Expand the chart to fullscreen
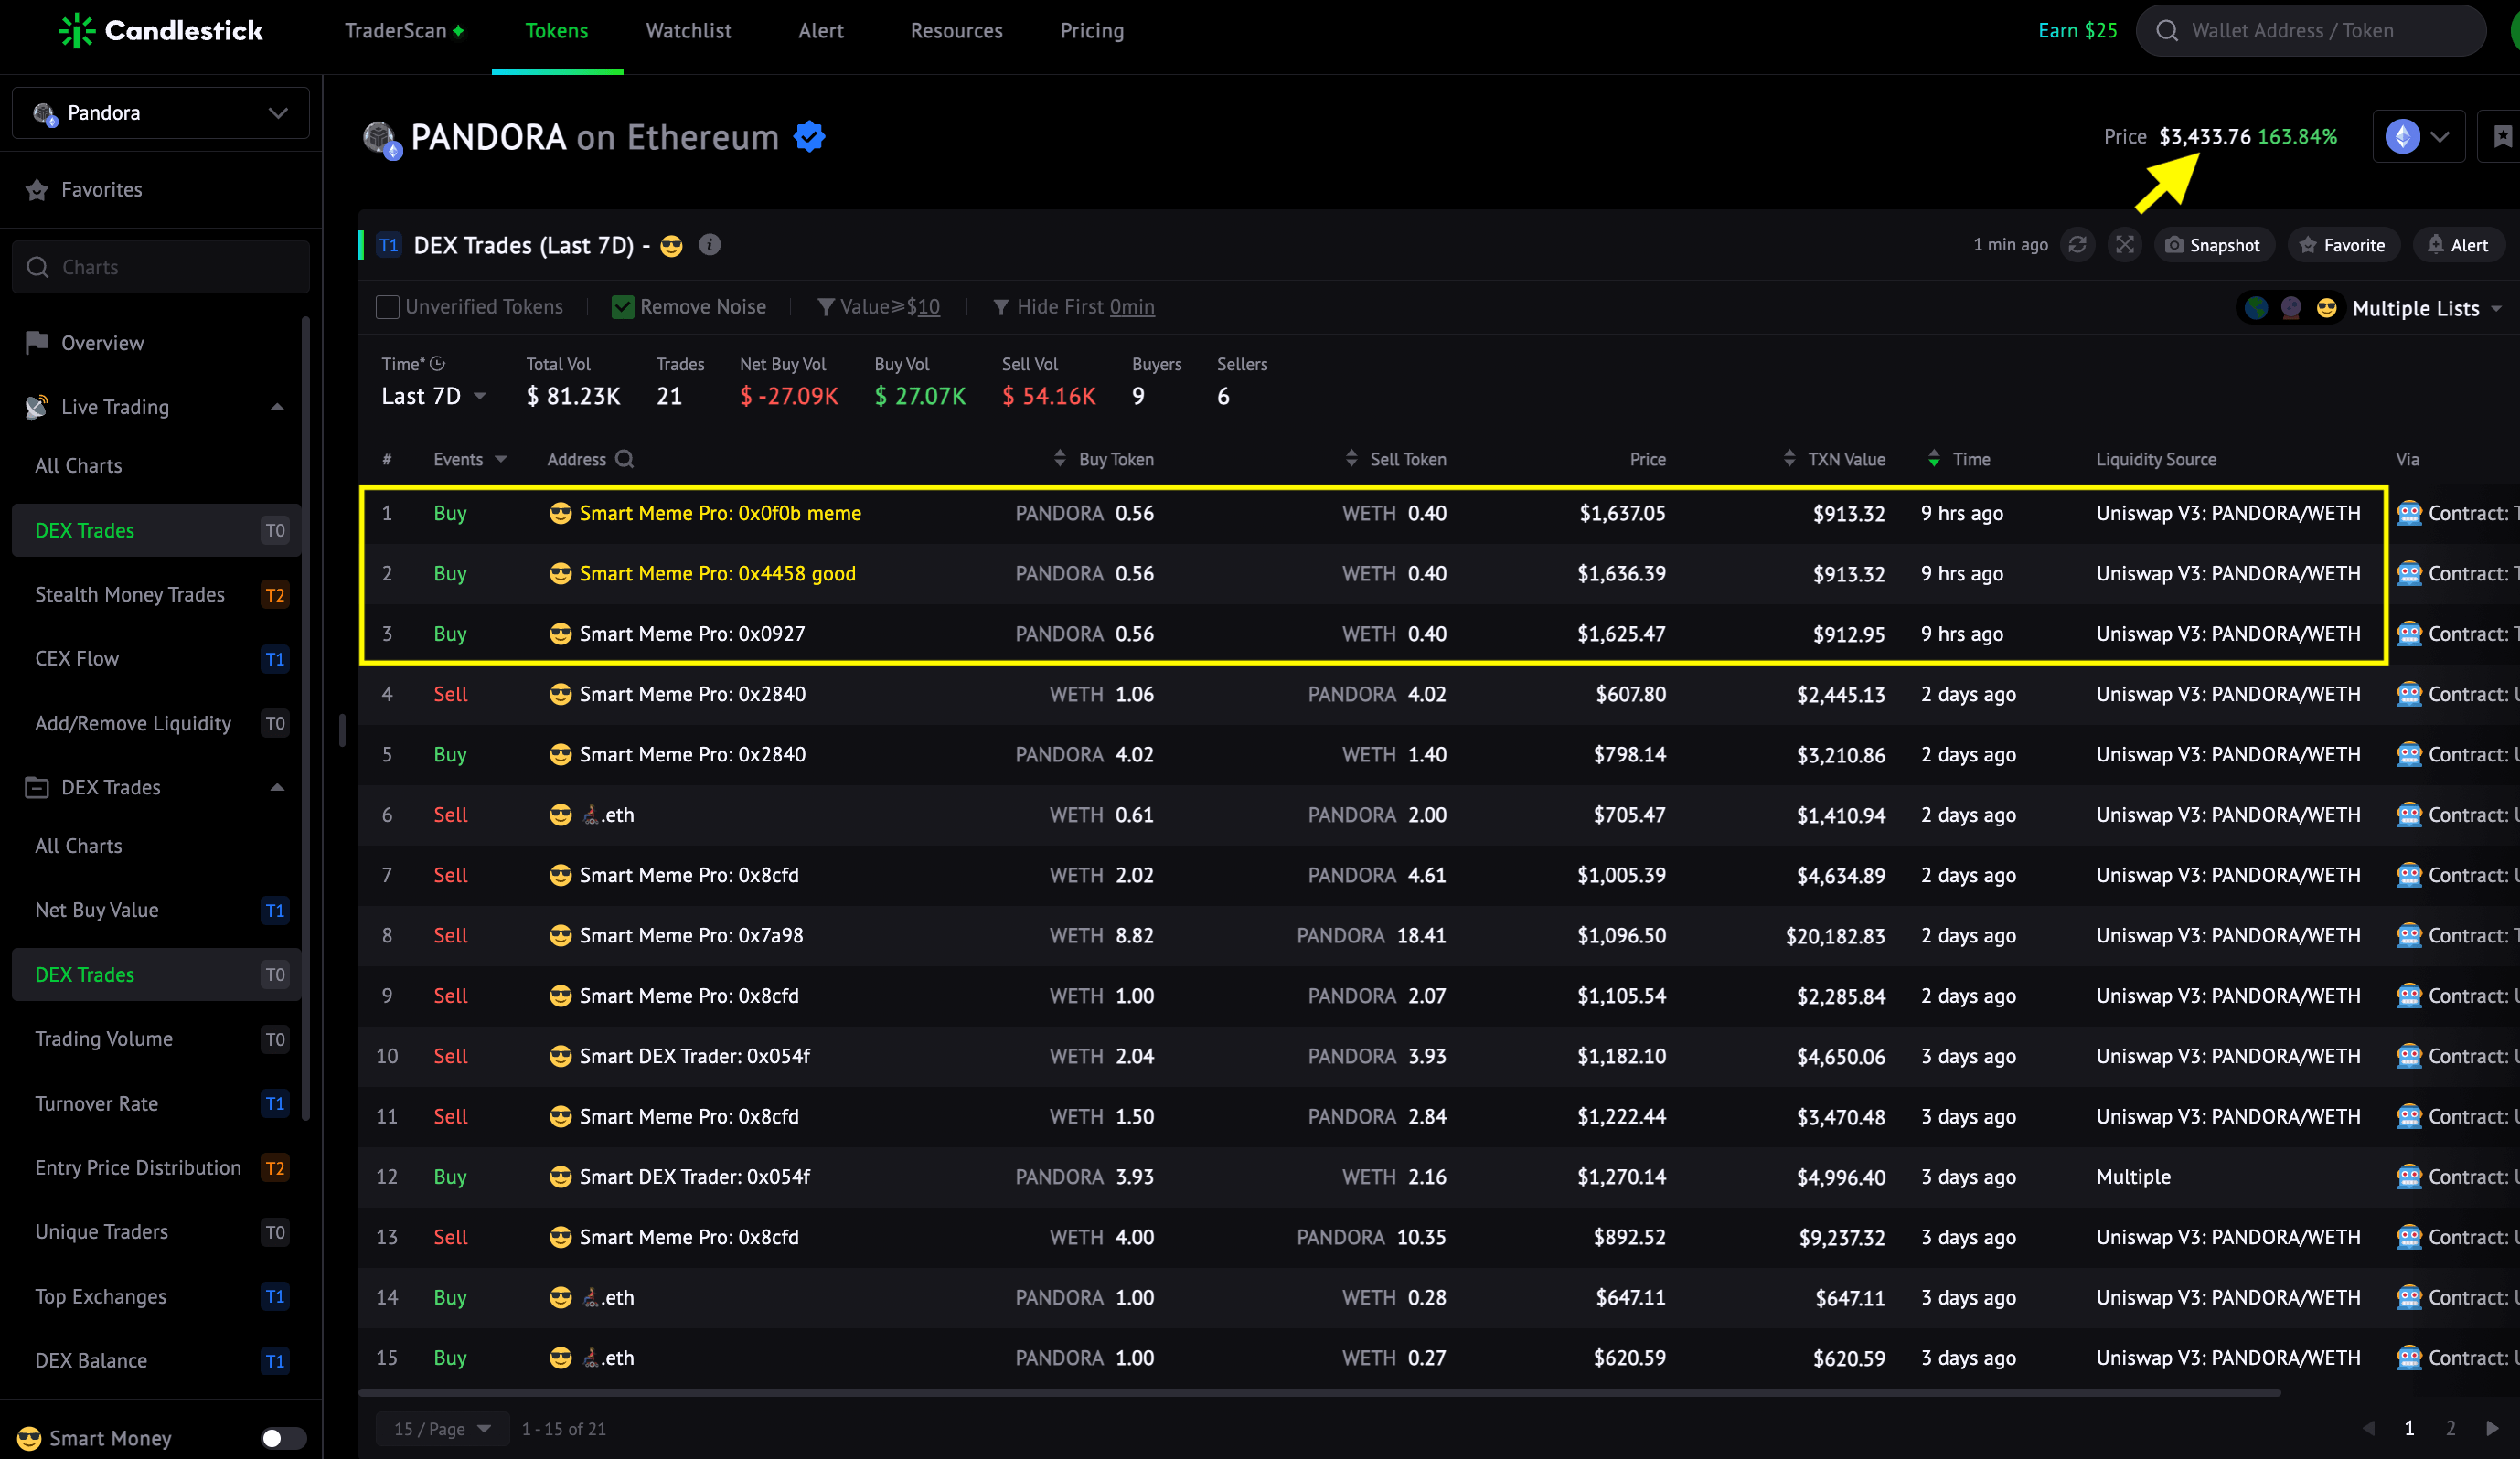The height and width of the screenshot is (1459, 2520). tap(2124, 245)
